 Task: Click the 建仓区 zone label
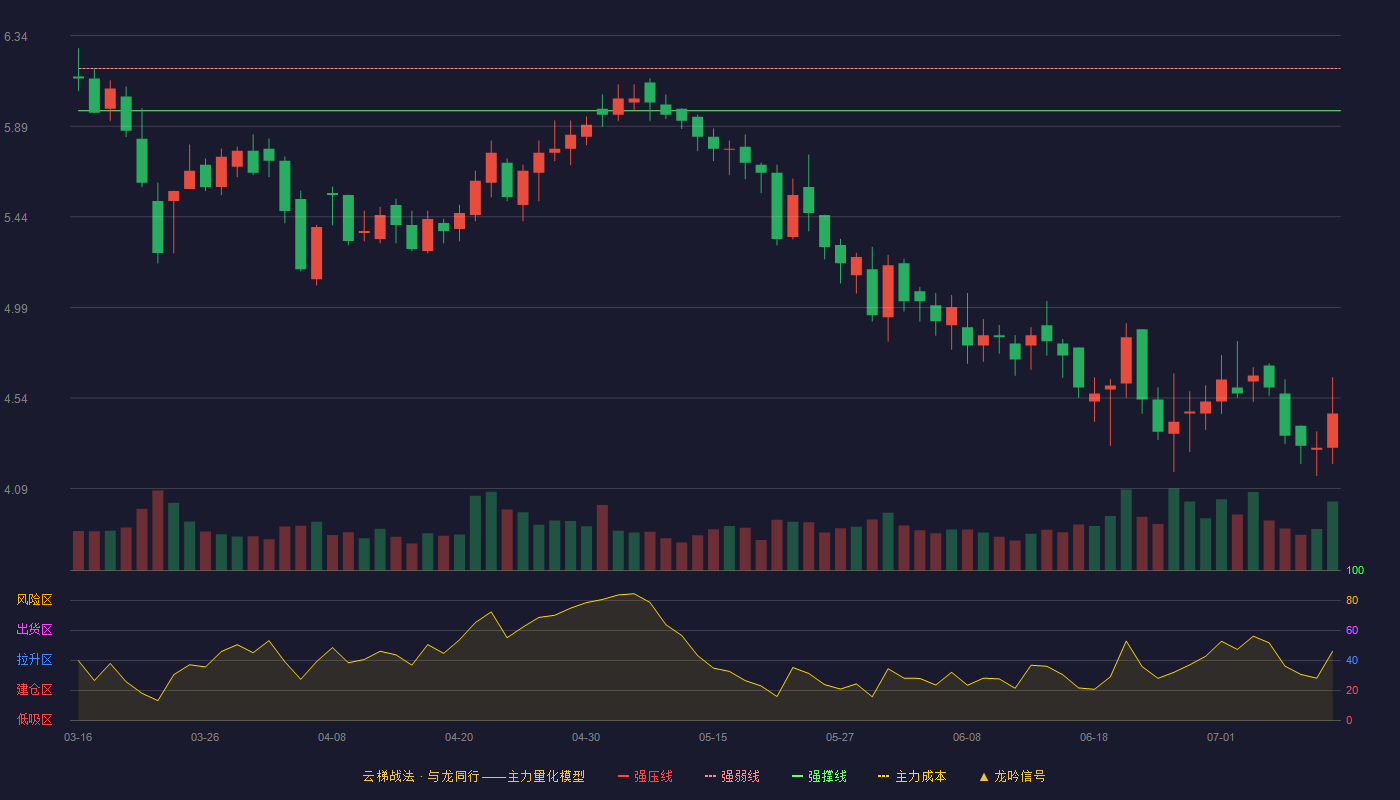pos(35,690)
